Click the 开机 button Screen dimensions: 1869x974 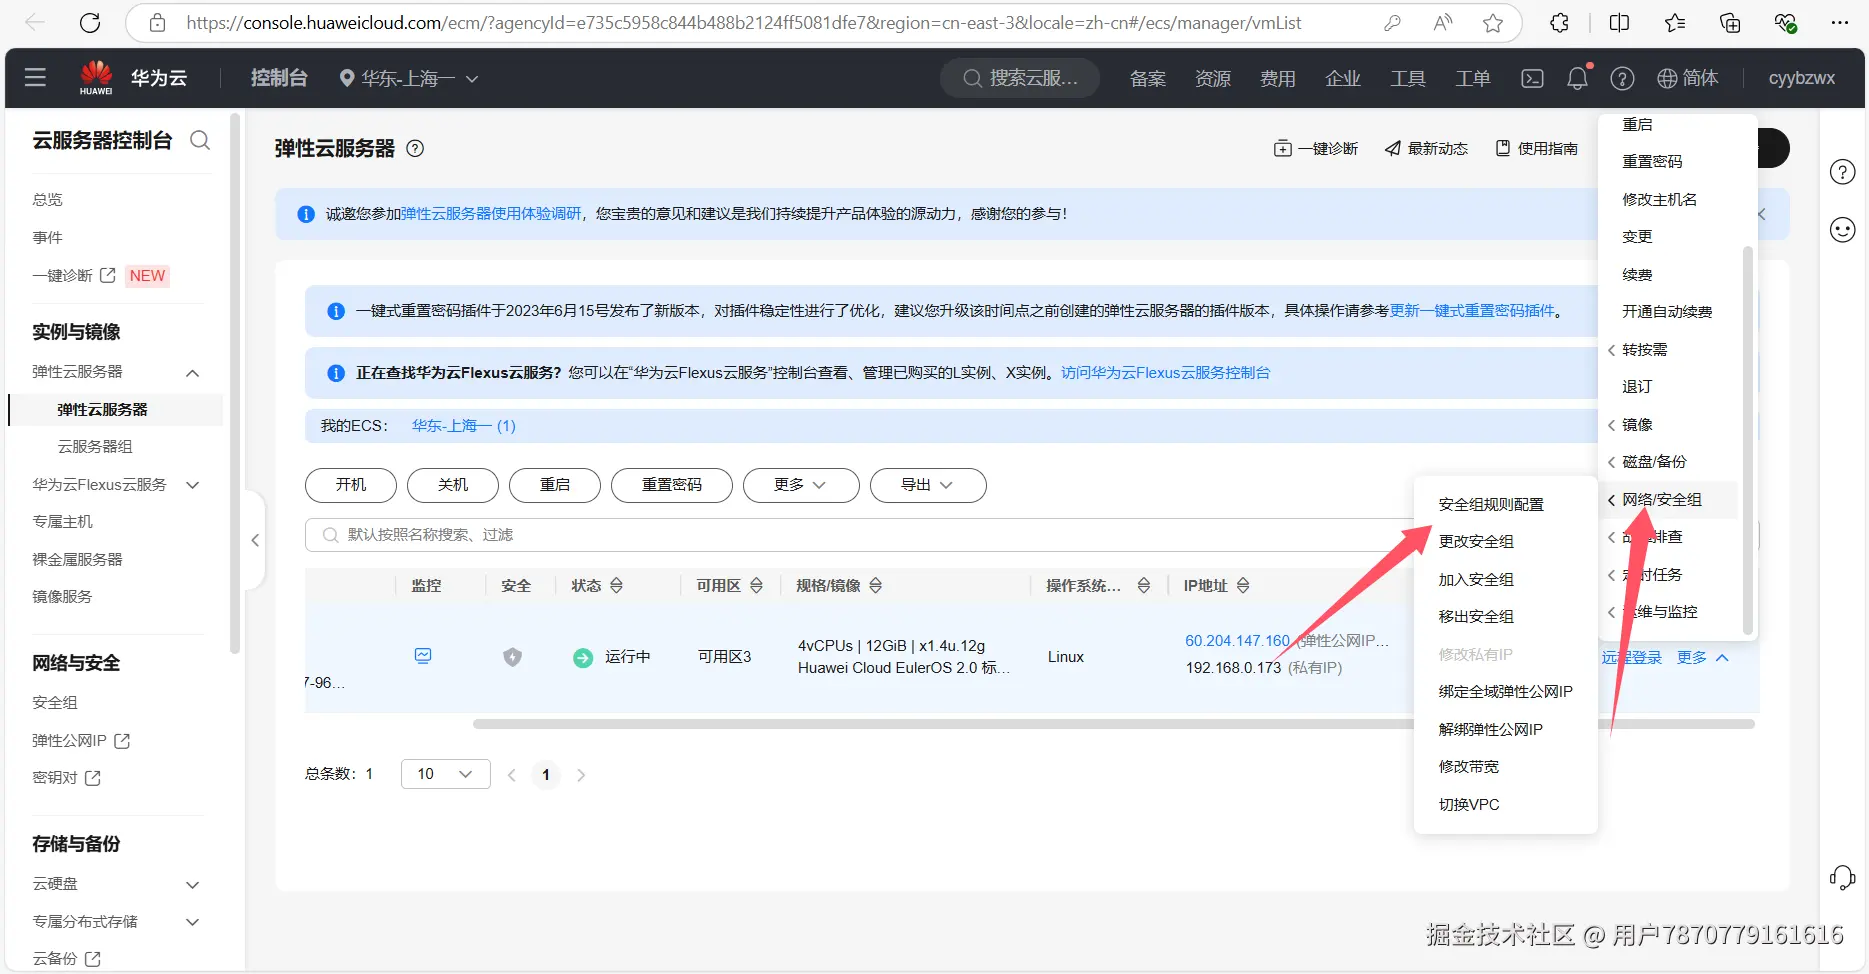tap(351, 485)
